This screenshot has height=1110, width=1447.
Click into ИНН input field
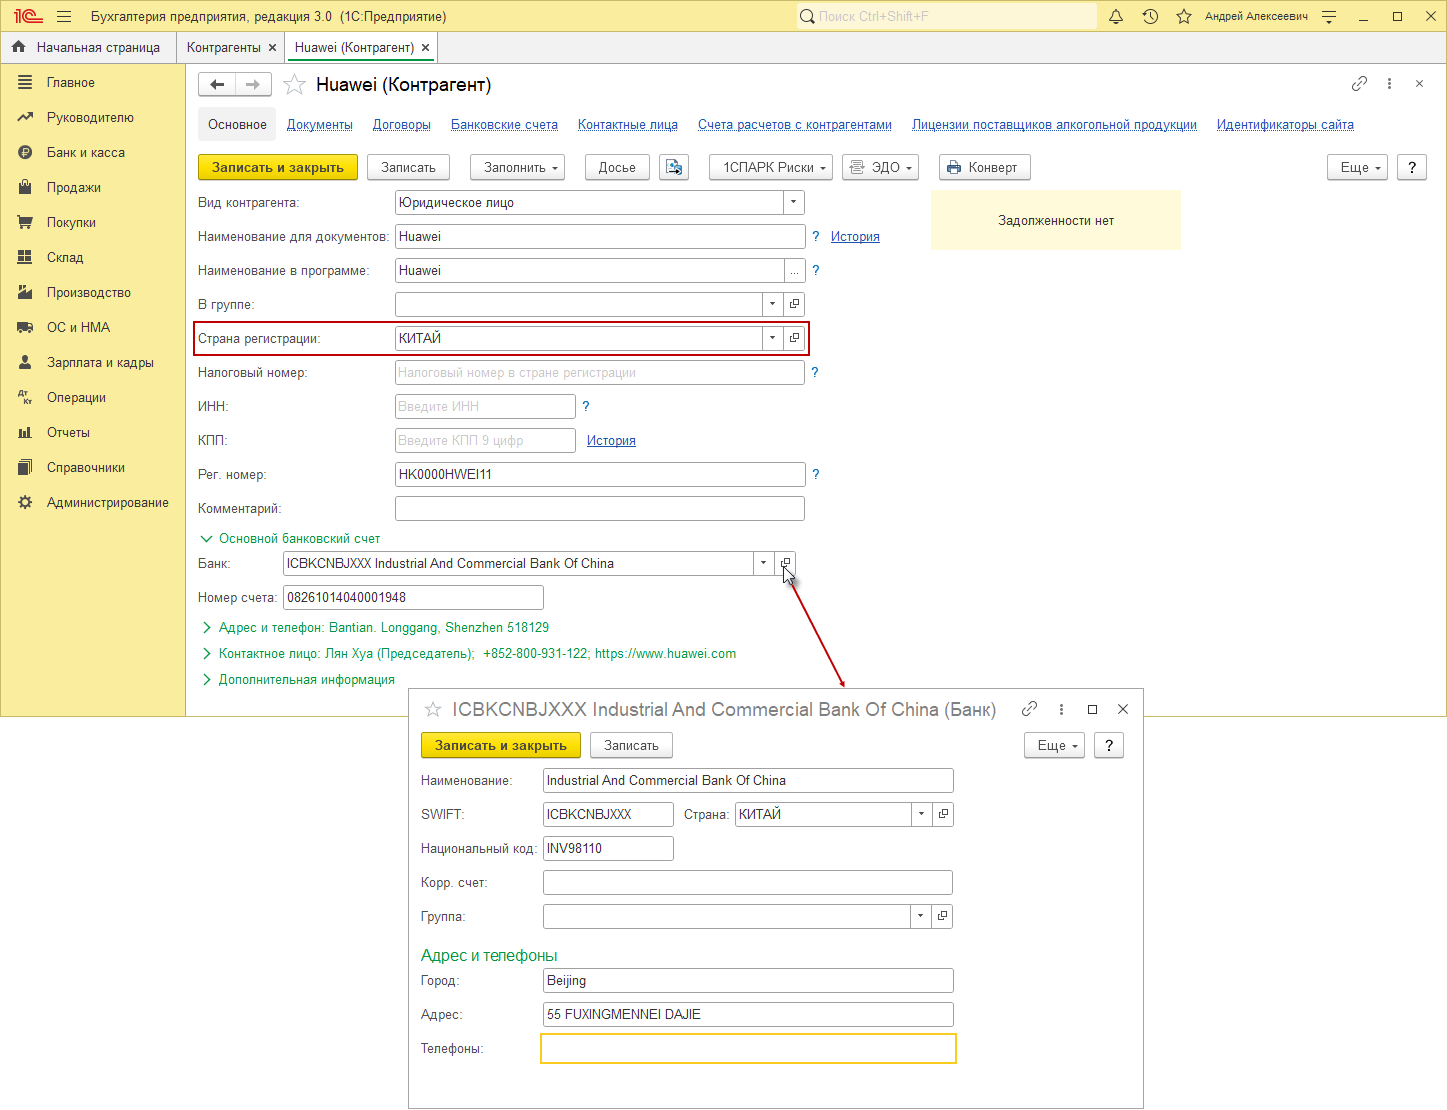(x=485, y=406)
